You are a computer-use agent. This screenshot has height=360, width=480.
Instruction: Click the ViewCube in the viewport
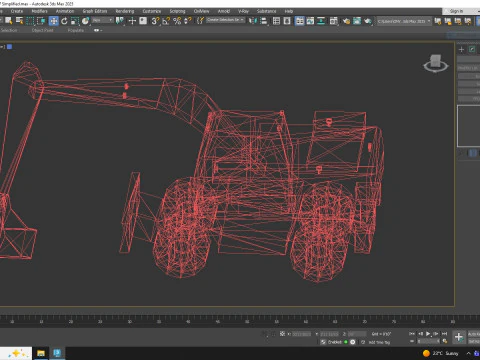(x=435, y=64)
